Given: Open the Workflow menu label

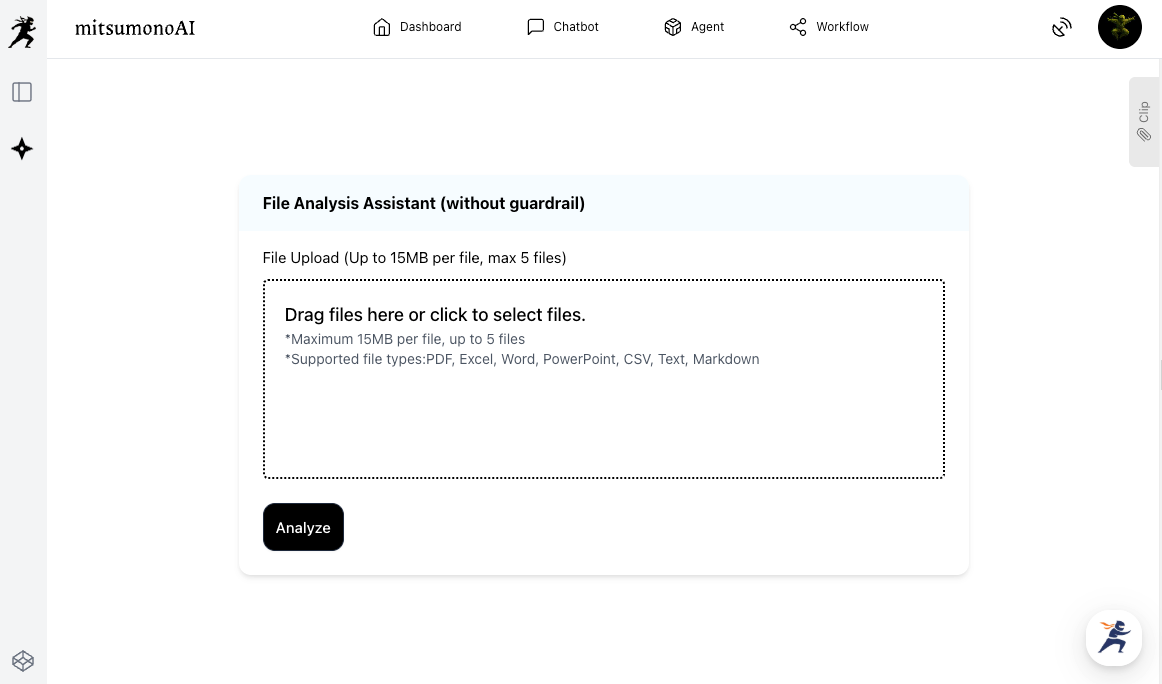Looking at the screenshot, I should point(842,27).
